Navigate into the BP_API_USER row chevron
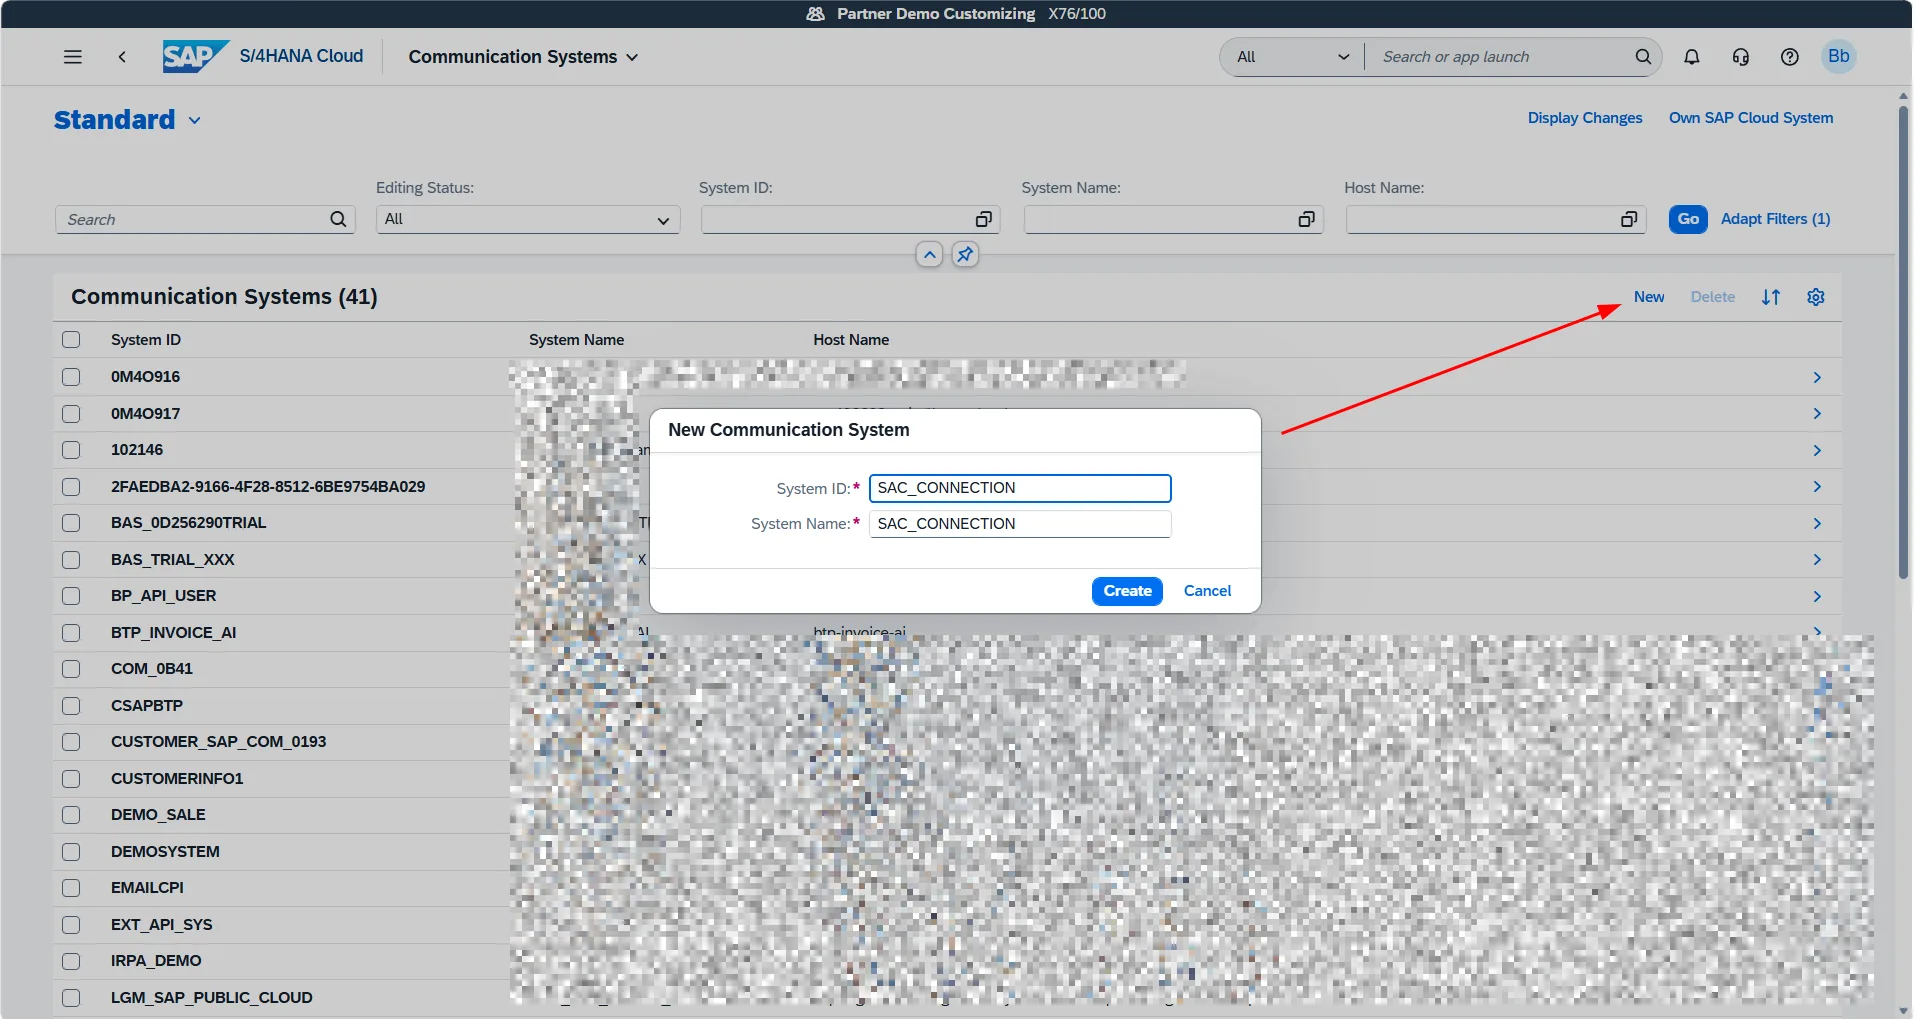1916x1019 pixels. tap(1817, 597)
